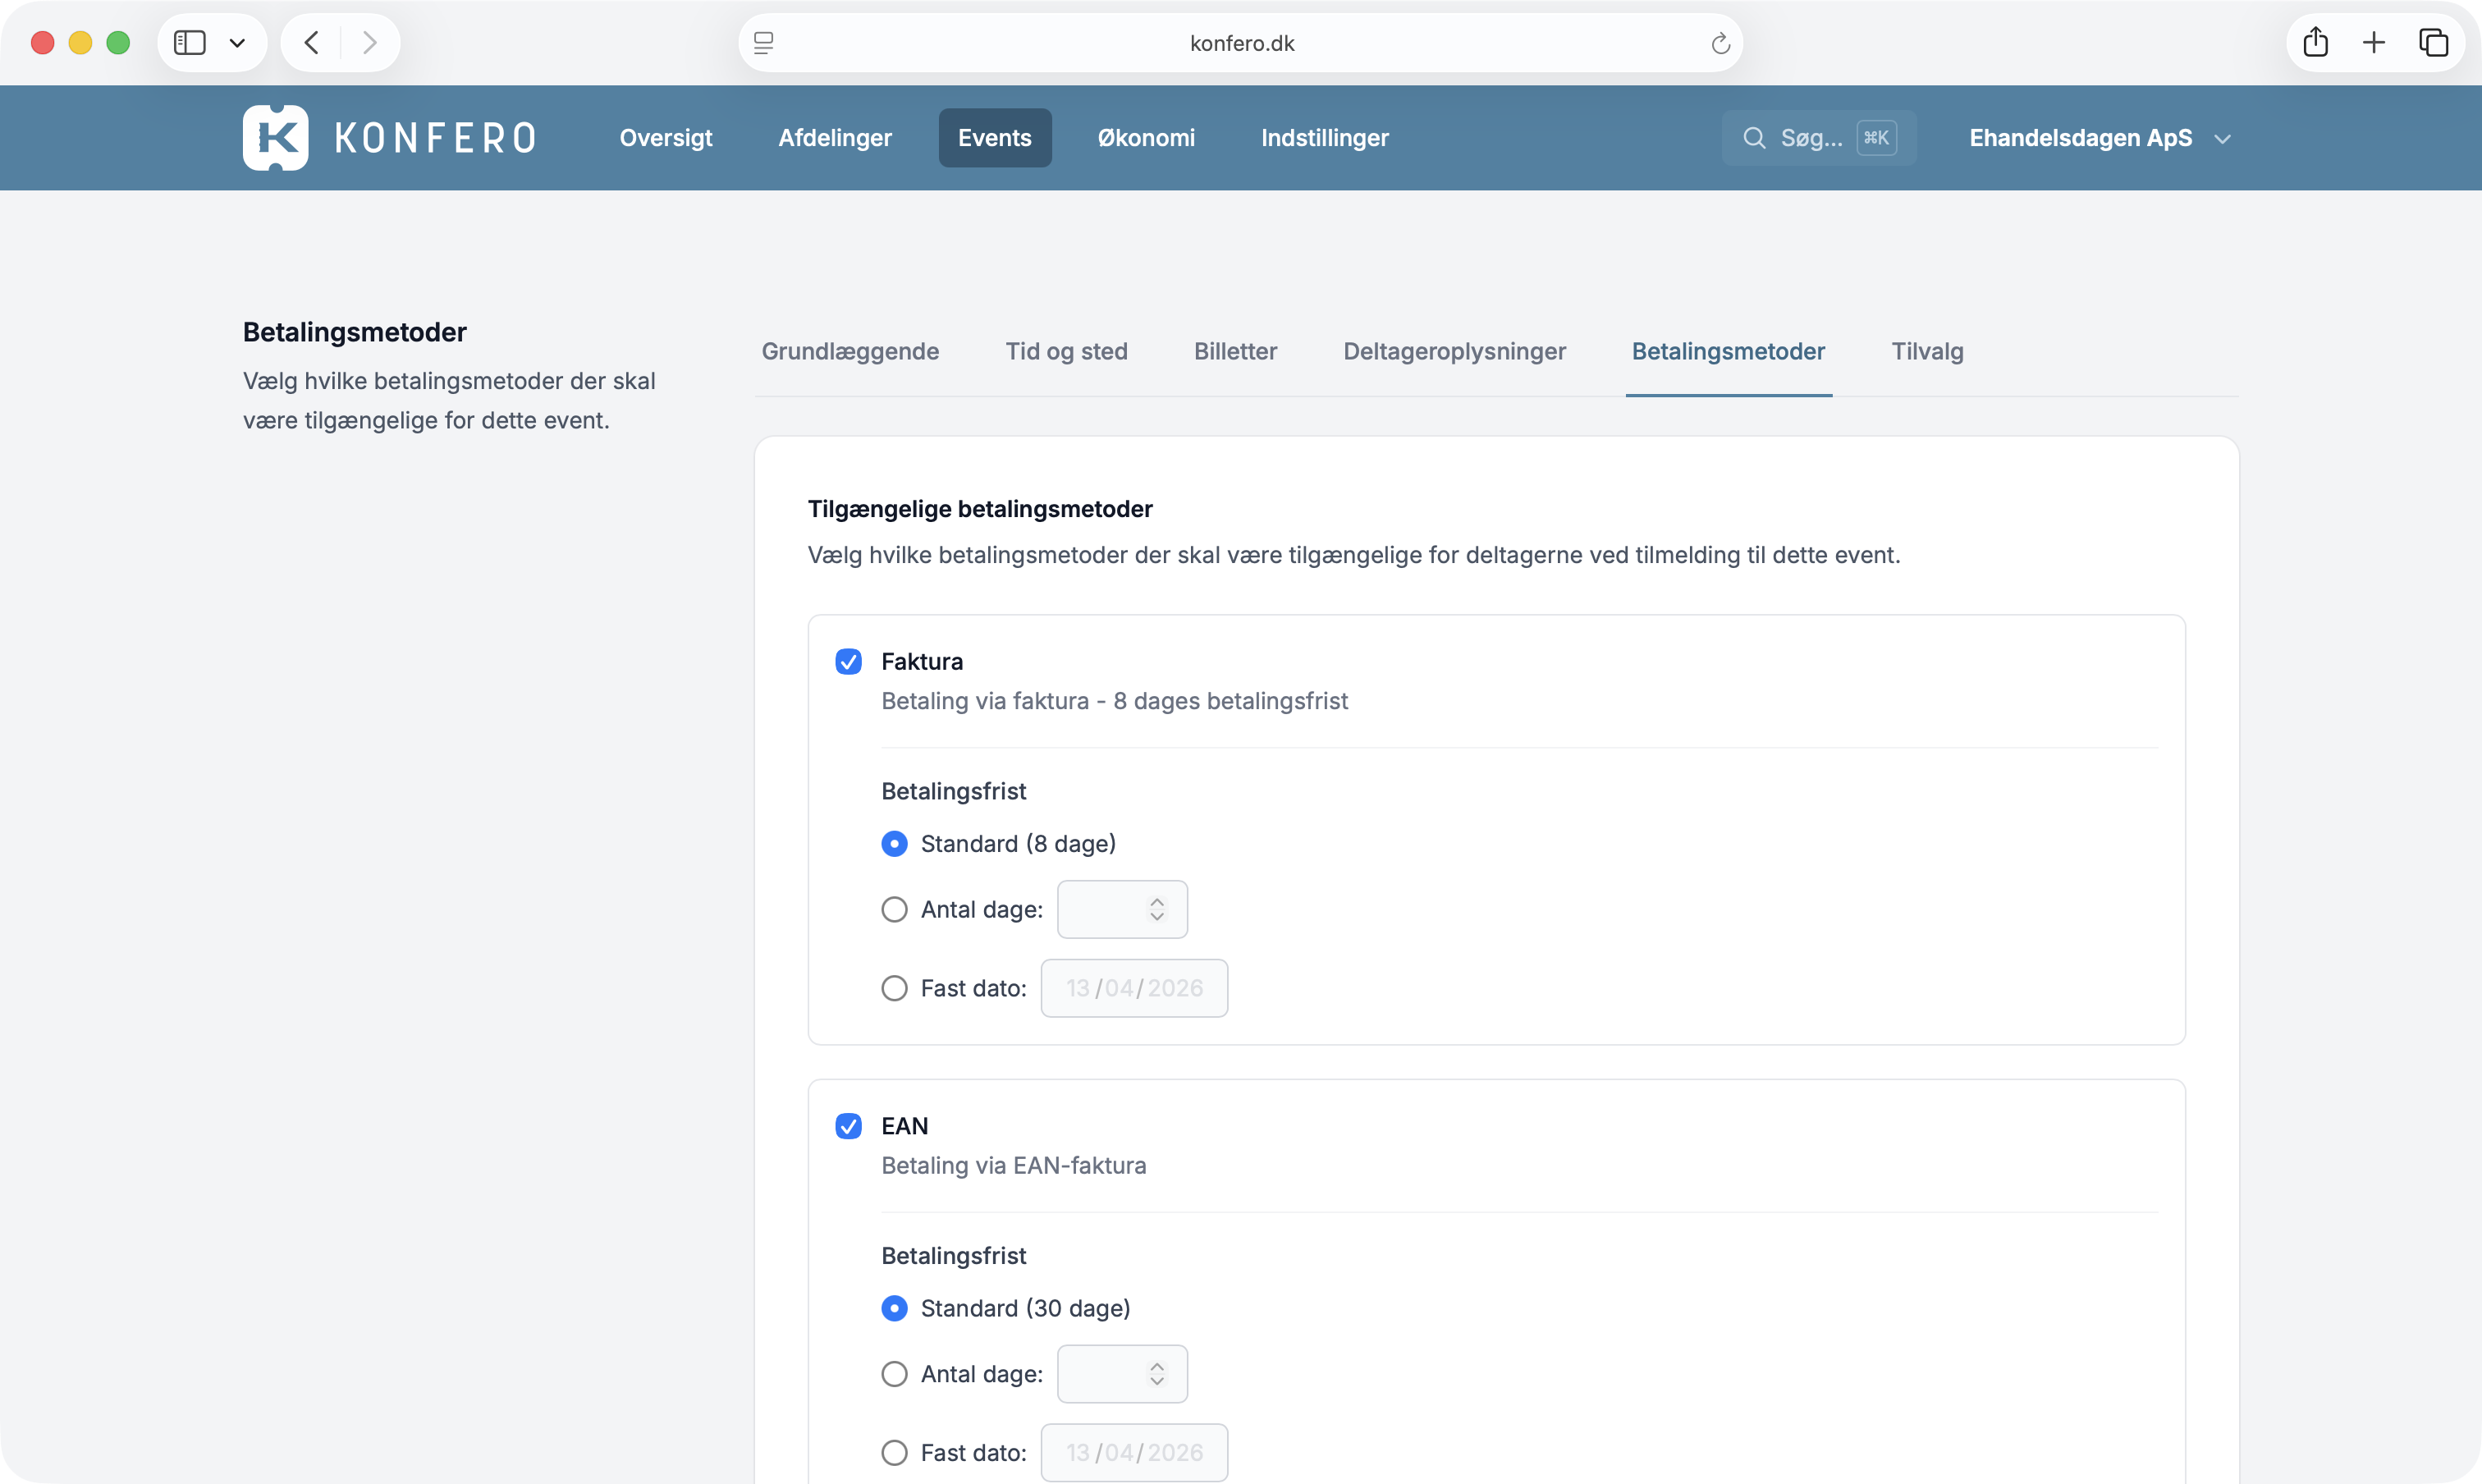2482x1484 pixels.
Task: Open Indstillinger
Action: (x=1323, y=137)
